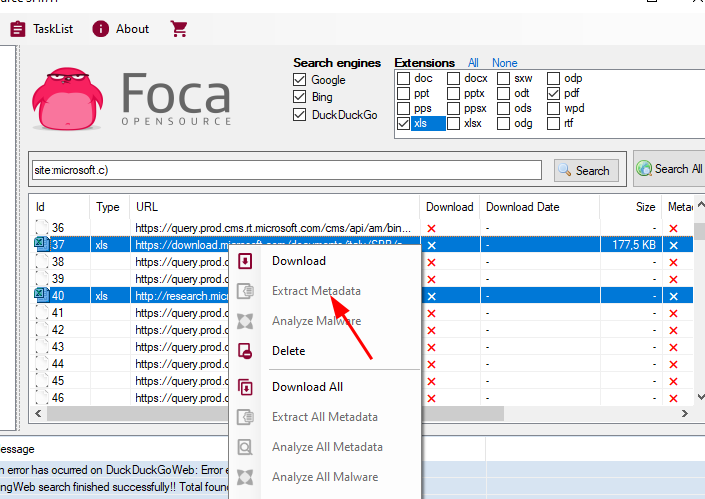Image resolution: width=705 pixels, height=499 pixels.
Task: Open the TaskList clipboard icon
Action: pyautogui.click(x=18, y=29)
